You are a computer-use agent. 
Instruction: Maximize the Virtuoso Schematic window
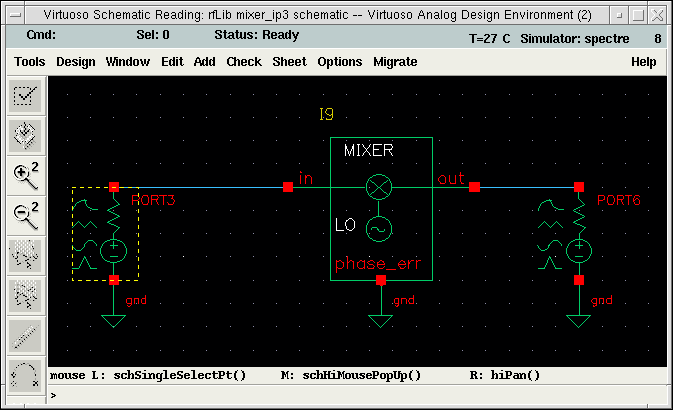(x=638, y=15)
